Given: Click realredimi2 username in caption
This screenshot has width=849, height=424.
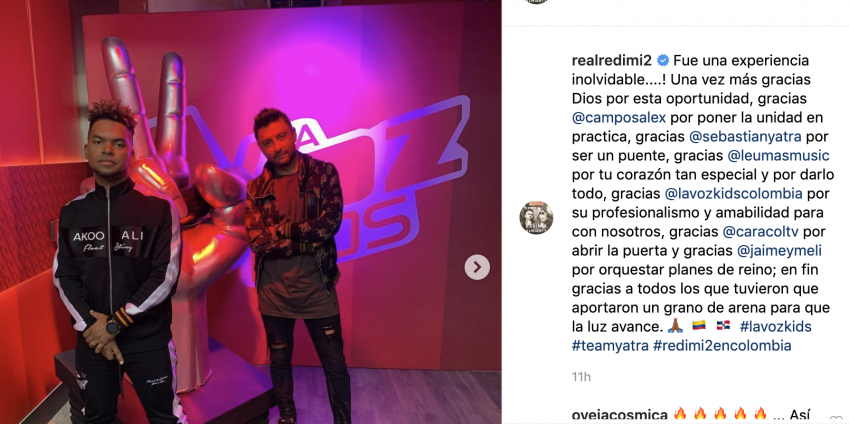Looking at the screenshot, I should 613,60.
